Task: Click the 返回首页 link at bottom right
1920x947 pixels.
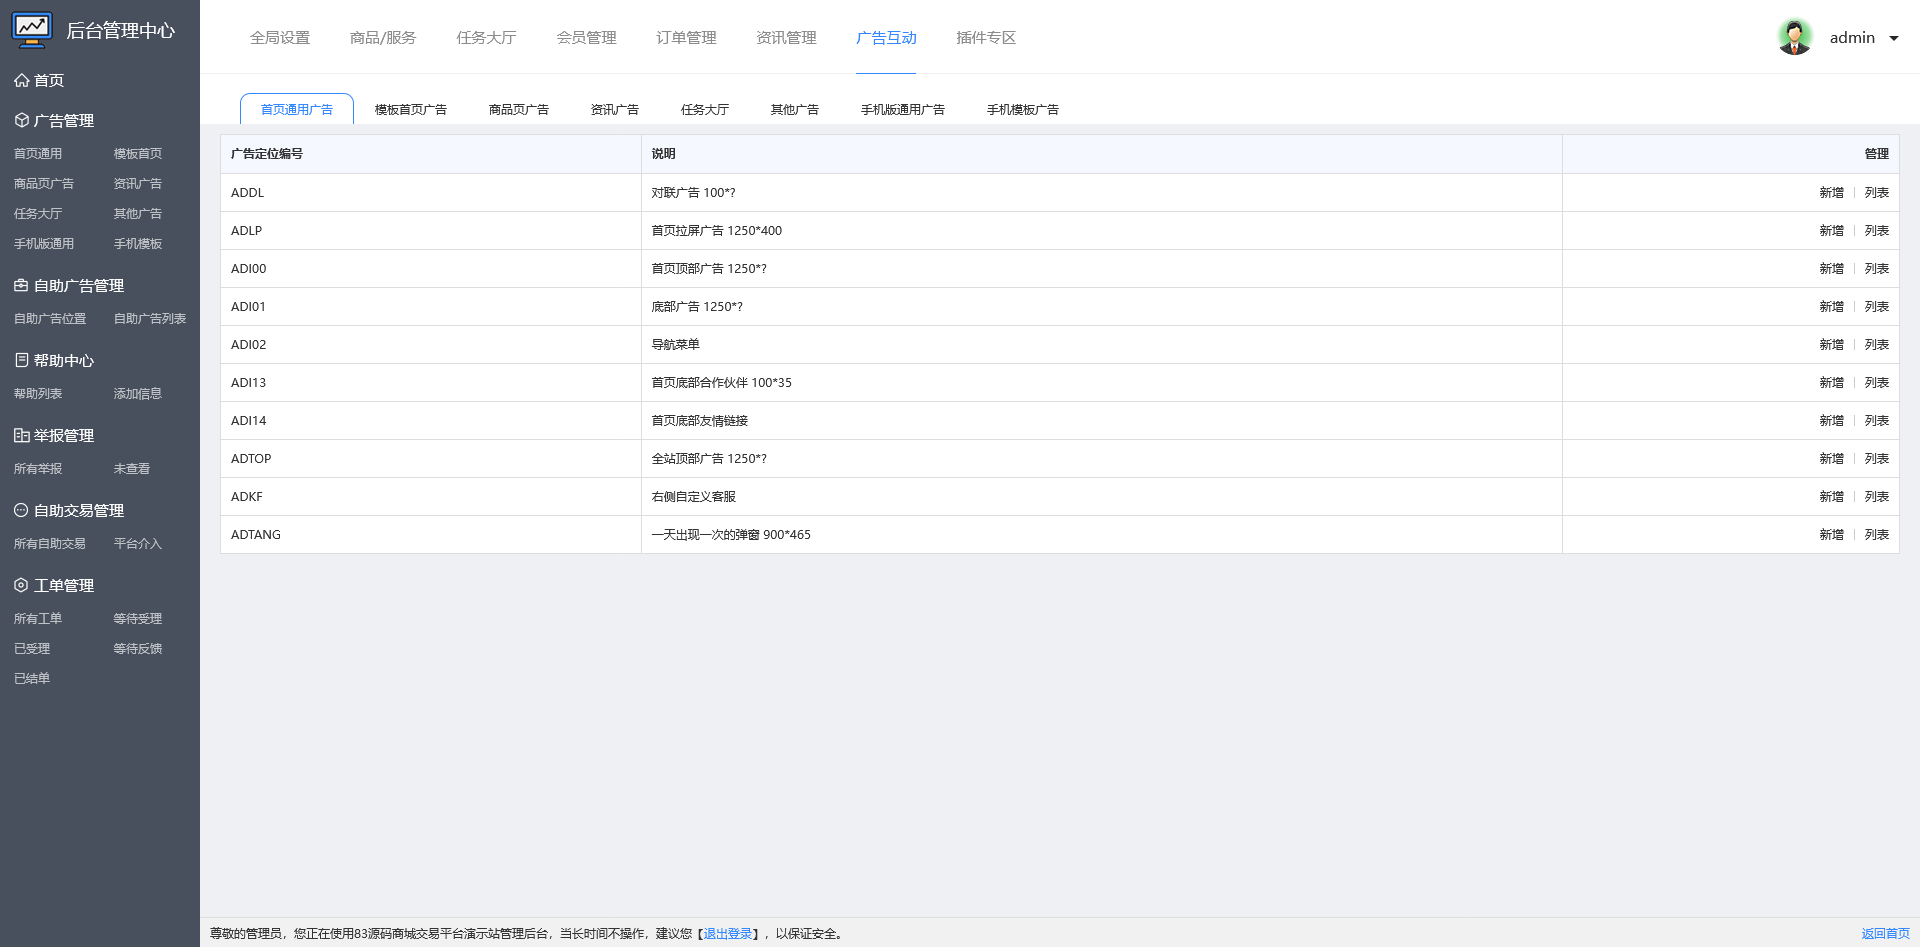Action: pos(1885,934)
